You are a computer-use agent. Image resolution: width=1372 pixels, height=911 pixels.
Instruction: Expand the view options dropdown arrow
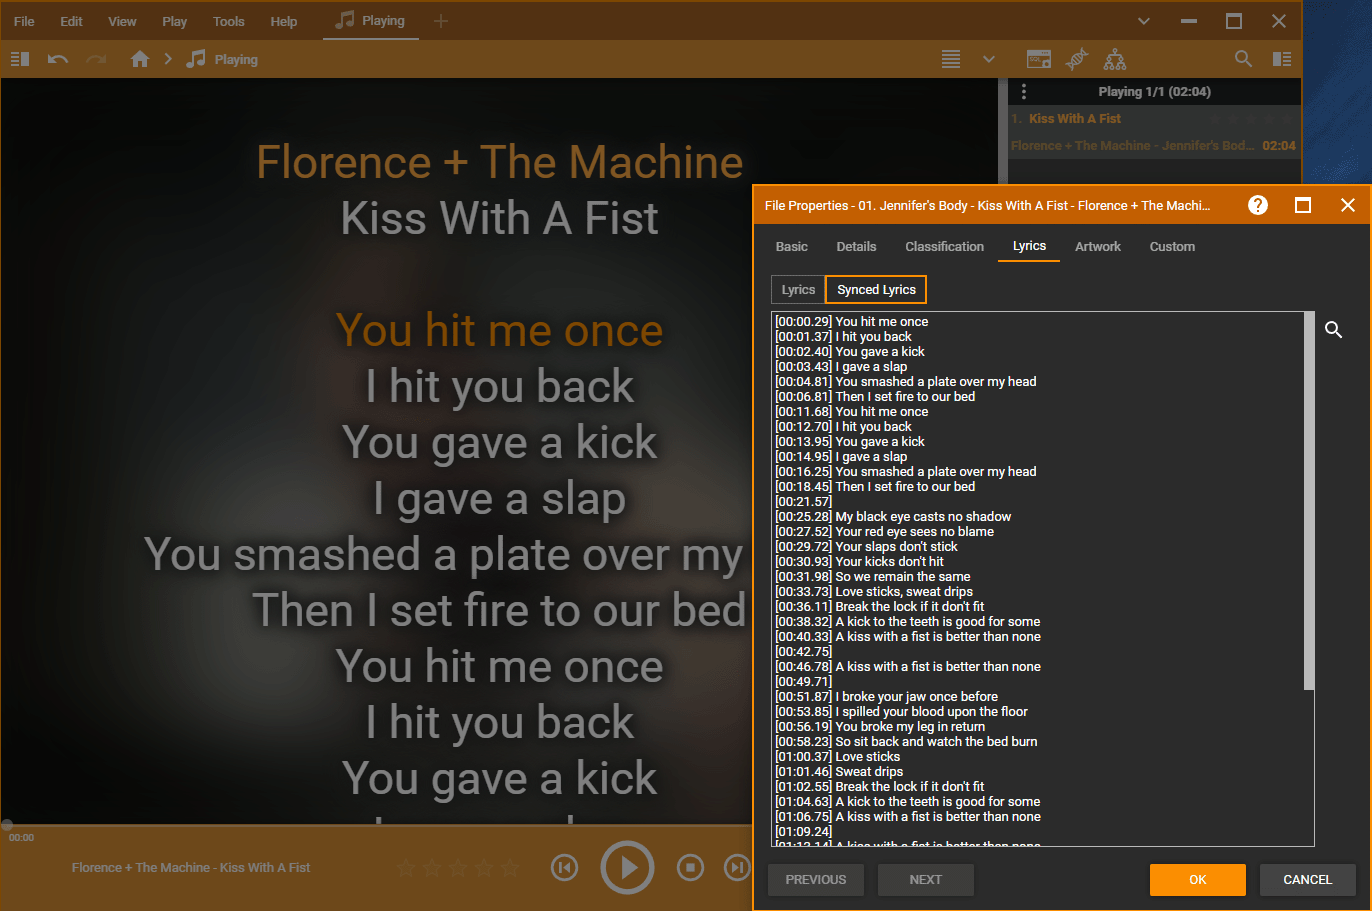pos(989,59)
